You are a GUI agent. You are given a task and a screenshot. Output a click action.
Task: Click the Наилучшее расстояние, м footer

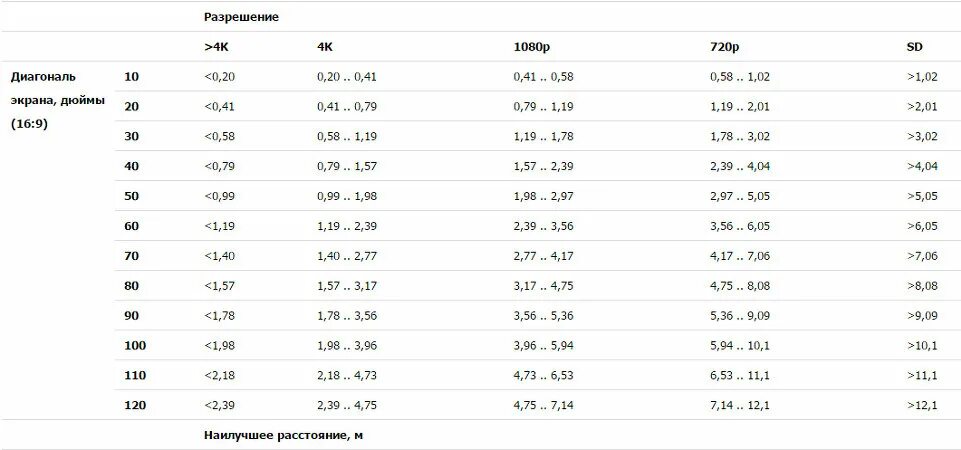[283, 436]
